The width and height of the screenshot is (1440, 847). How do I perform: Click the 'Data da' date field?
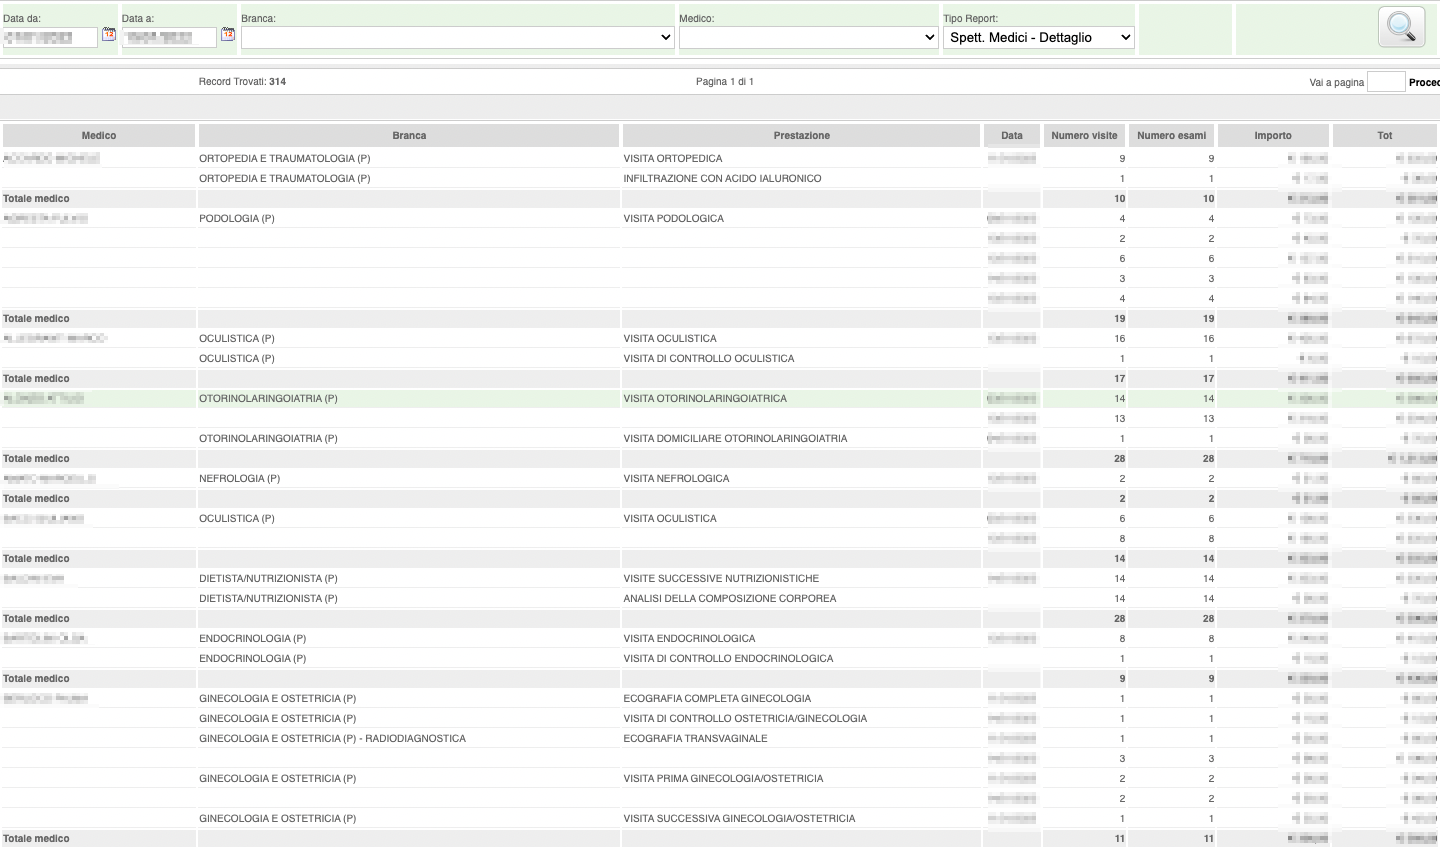50,37
